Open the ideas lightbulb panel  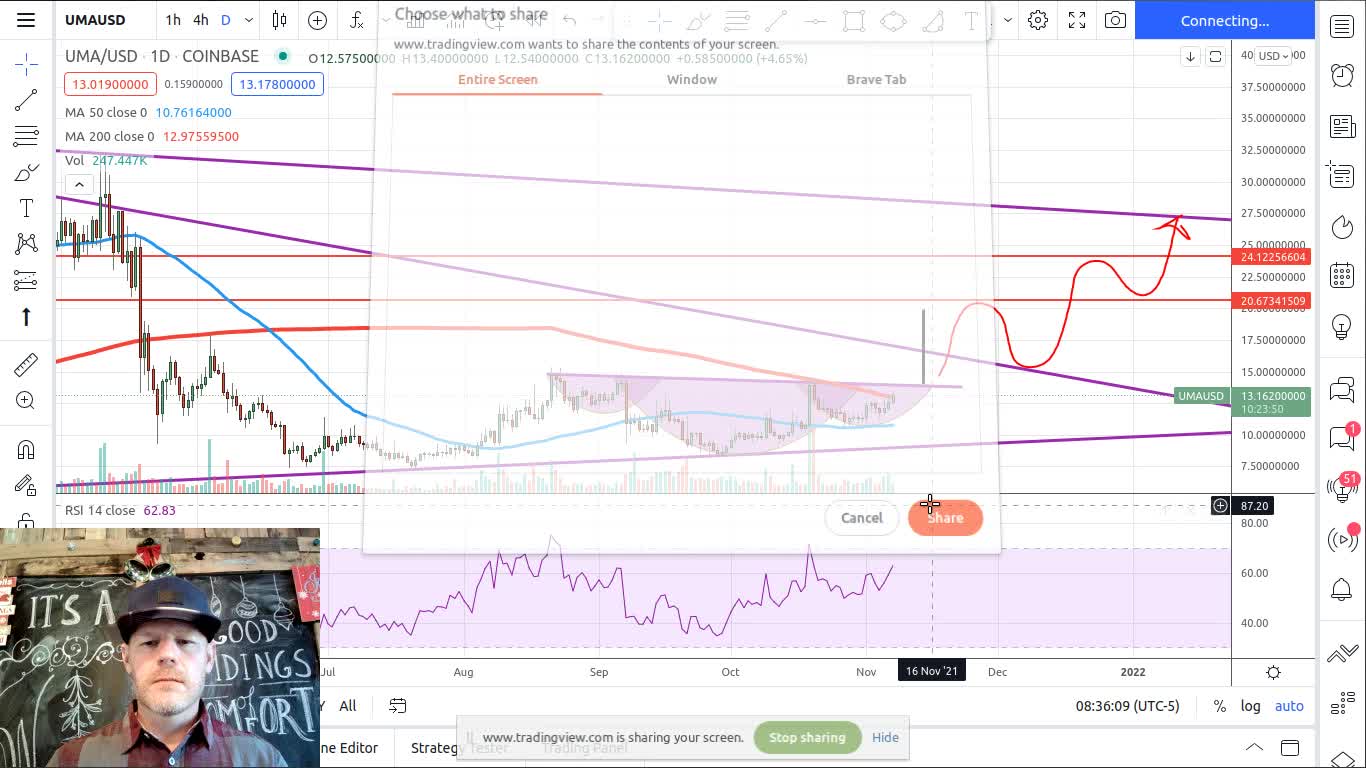1342,326
